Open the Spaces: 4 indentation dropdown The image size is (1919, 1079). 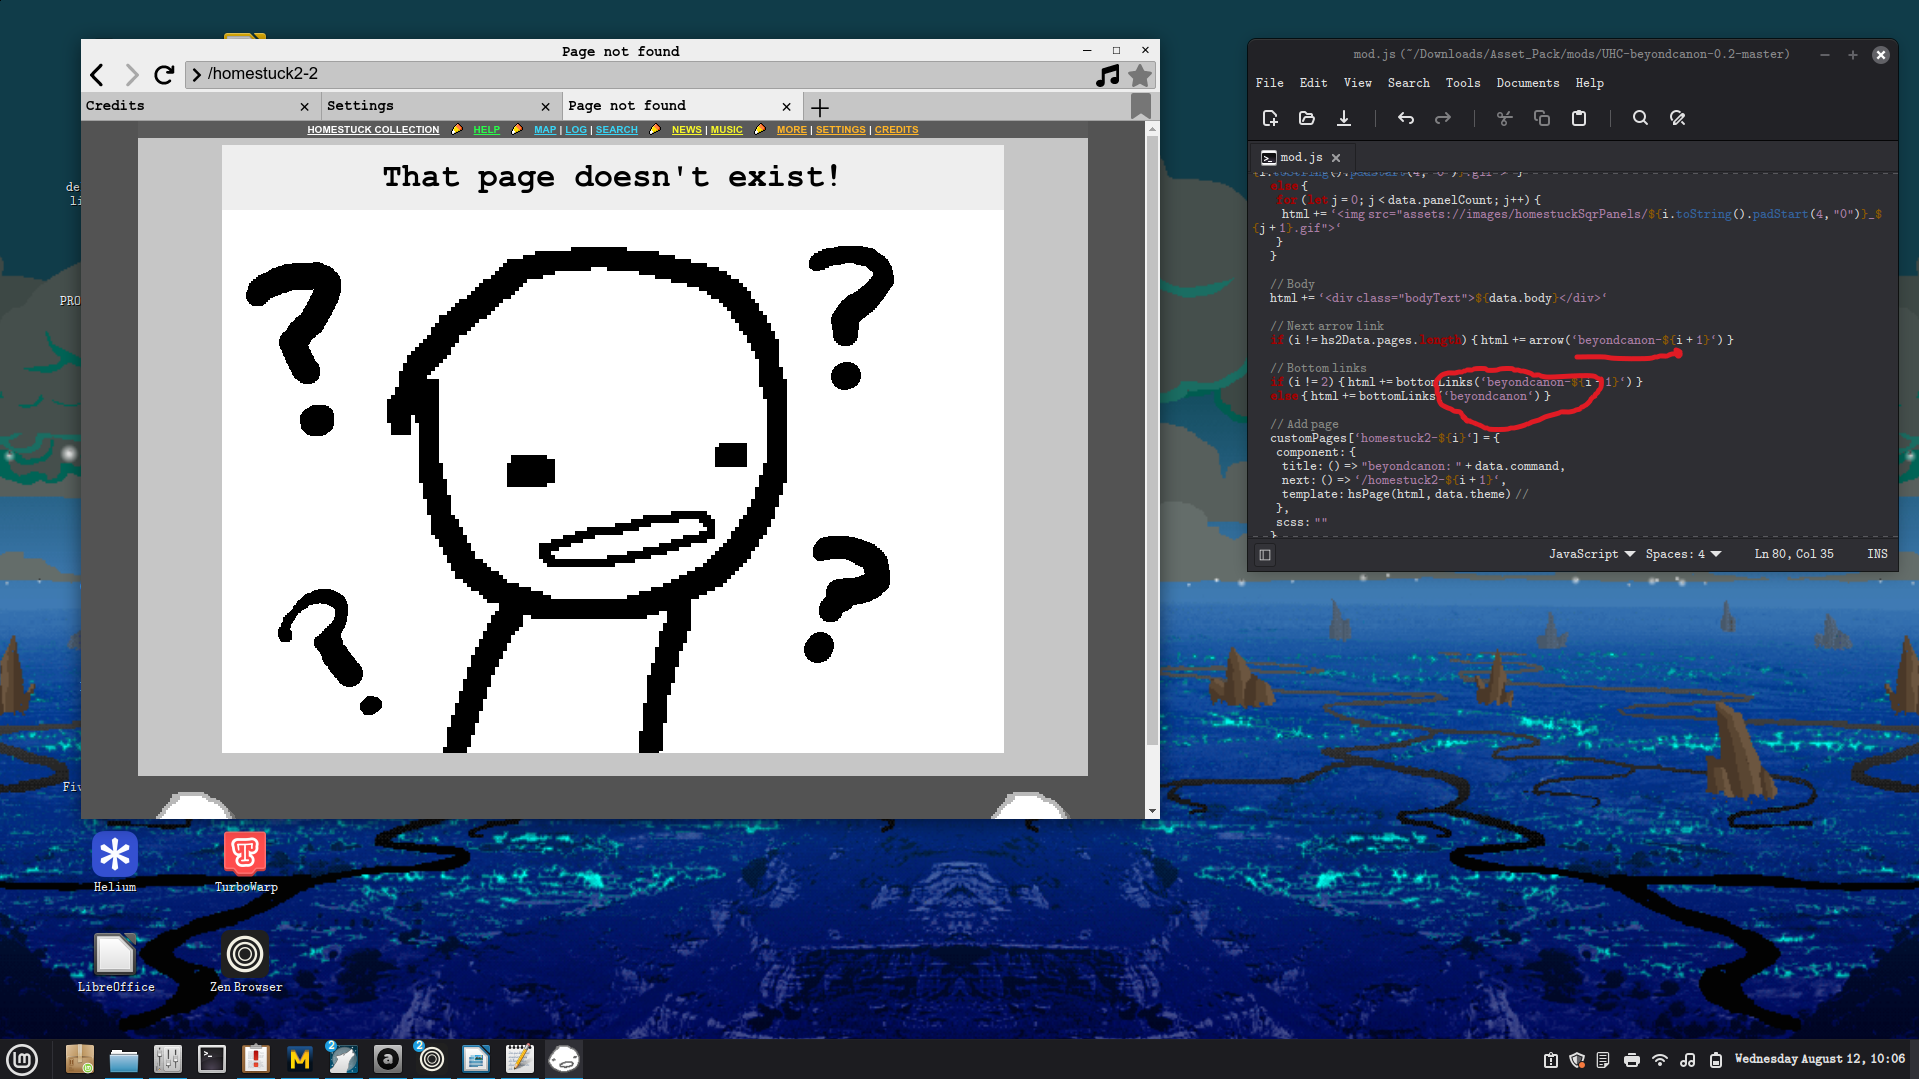click(x=1684, y=554)
